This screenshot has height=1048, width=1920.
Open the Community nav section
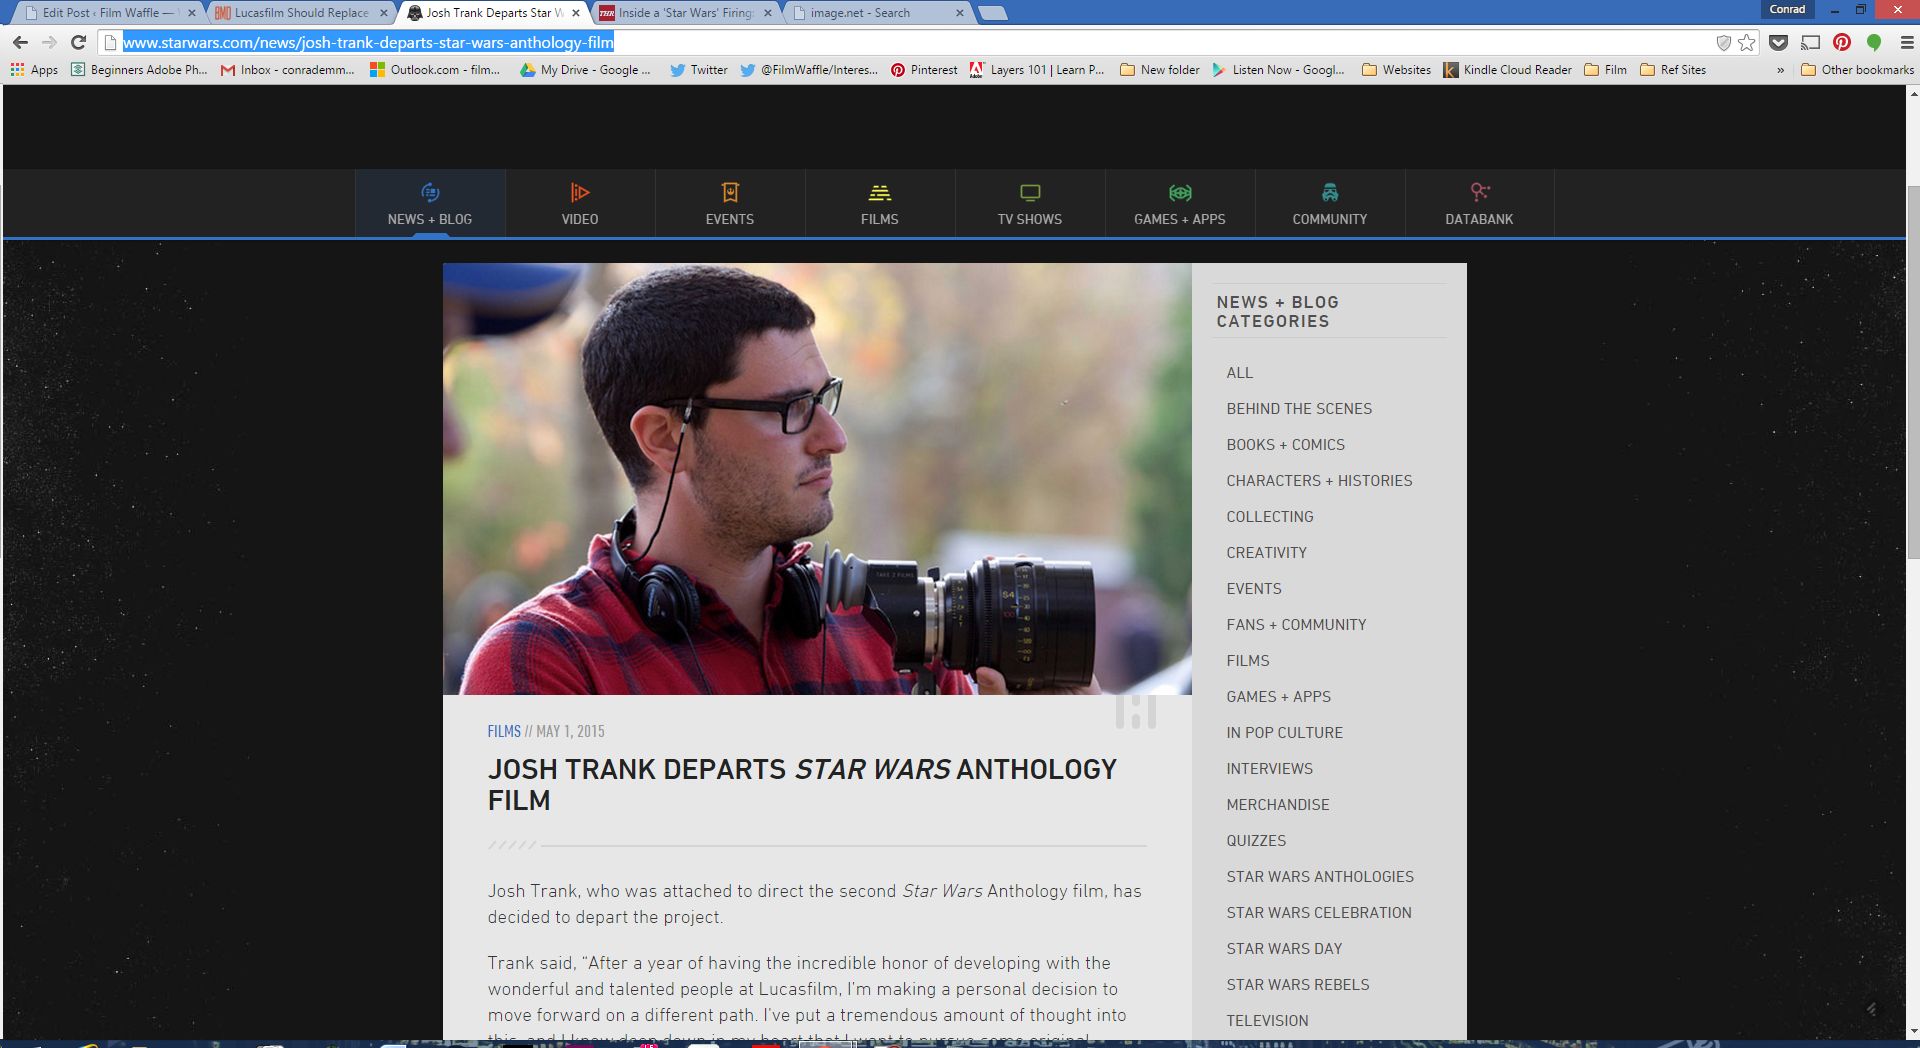[x=1330, y=204]
